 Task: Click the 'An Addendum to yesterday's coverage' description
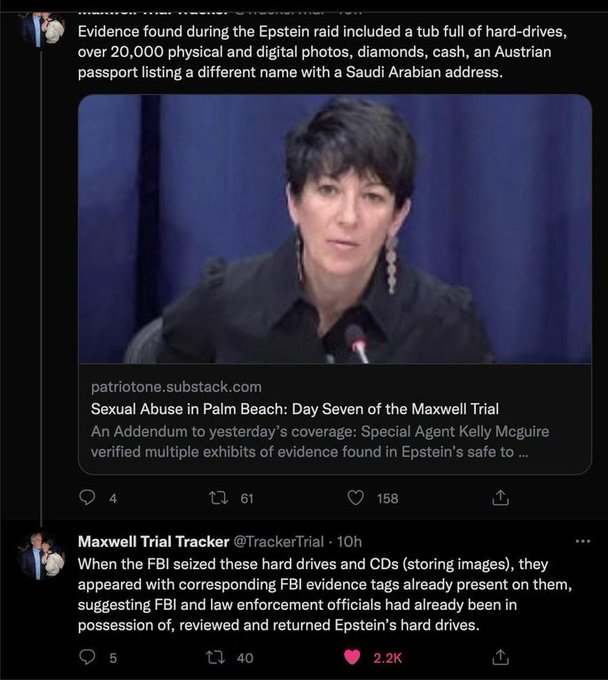click(x=320, y=441)
